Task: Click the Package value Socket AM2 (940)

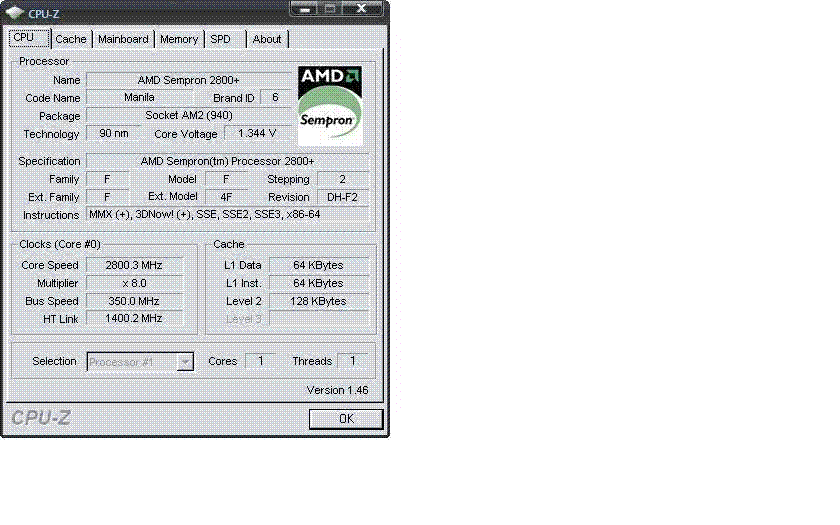Action: click(189, 116)
